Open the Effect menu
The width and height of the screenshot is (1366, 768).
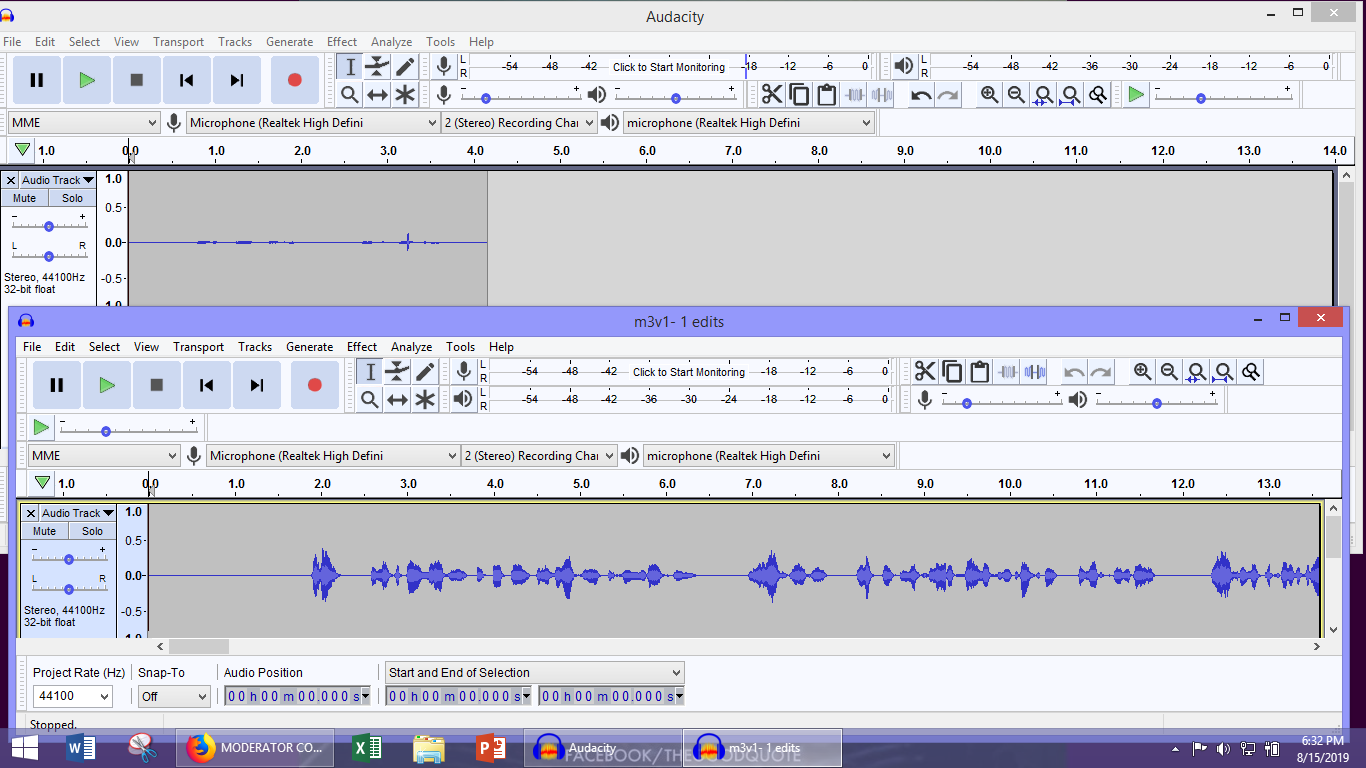342,42
